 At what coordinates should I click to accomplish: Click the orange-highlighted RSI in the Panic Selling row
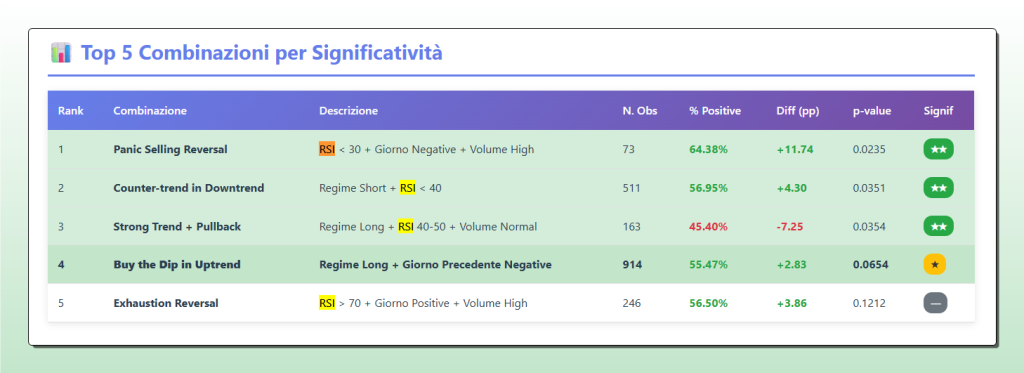[327, 150]
